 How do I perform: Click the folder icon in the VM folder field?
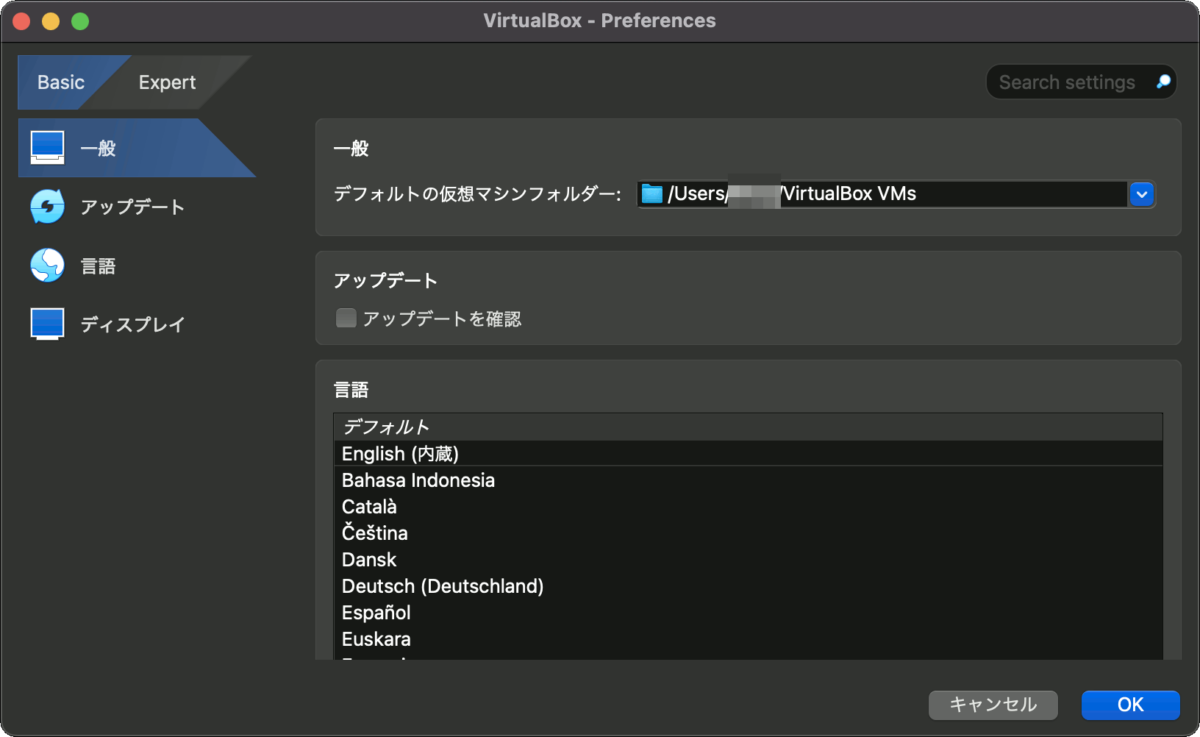click(x=652, y=194)
